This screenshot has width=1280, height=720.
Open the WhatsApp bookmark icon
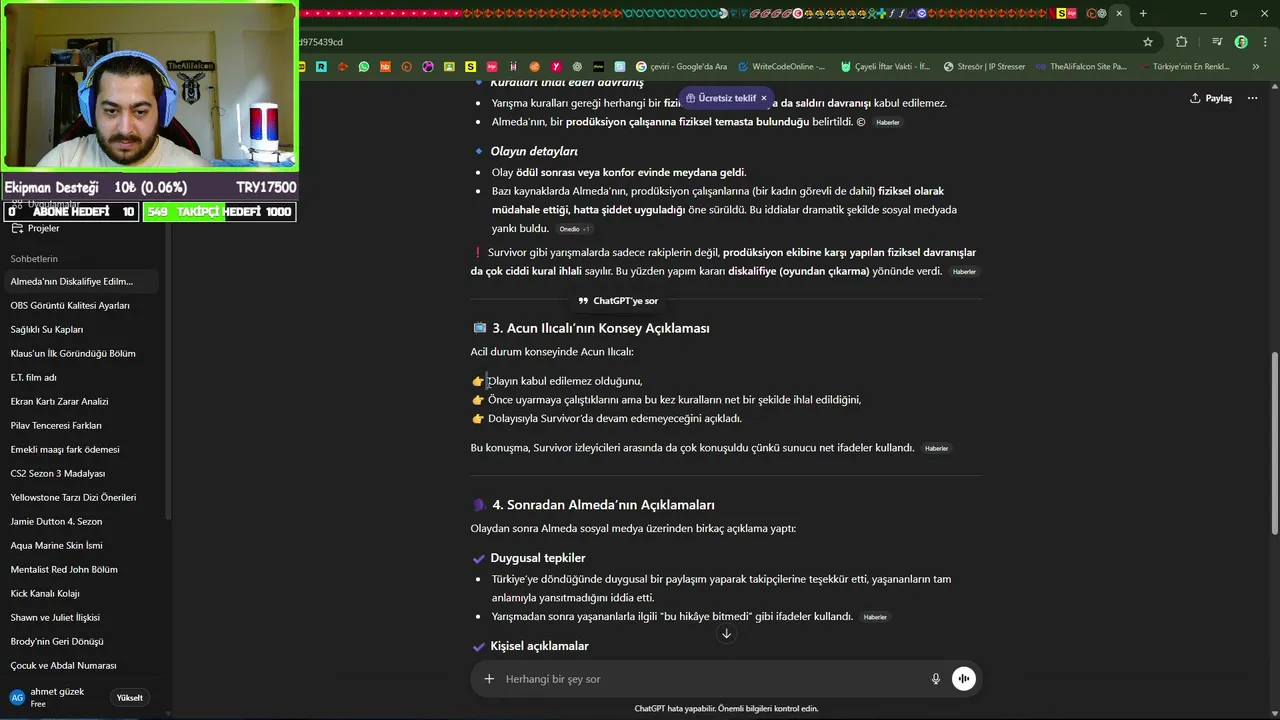(x=364, y=66)
